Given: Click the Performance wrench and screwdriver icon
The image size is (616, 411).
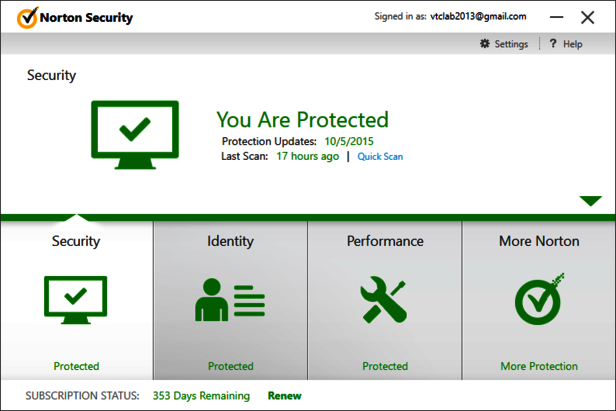Looking at the screenshot, I should tap(384, 300).
